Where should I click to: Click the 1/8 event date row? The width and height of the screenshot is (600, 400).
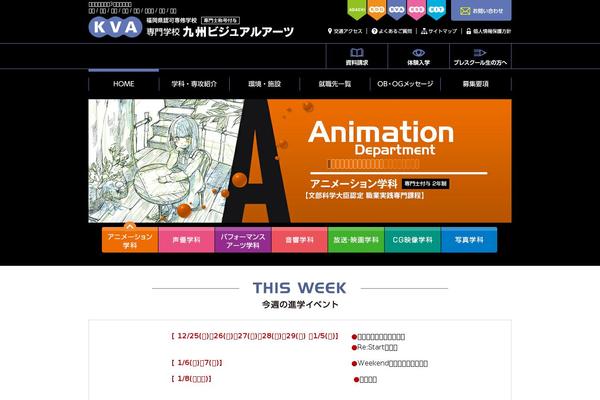pyautogui.click(x=191, y=379)
